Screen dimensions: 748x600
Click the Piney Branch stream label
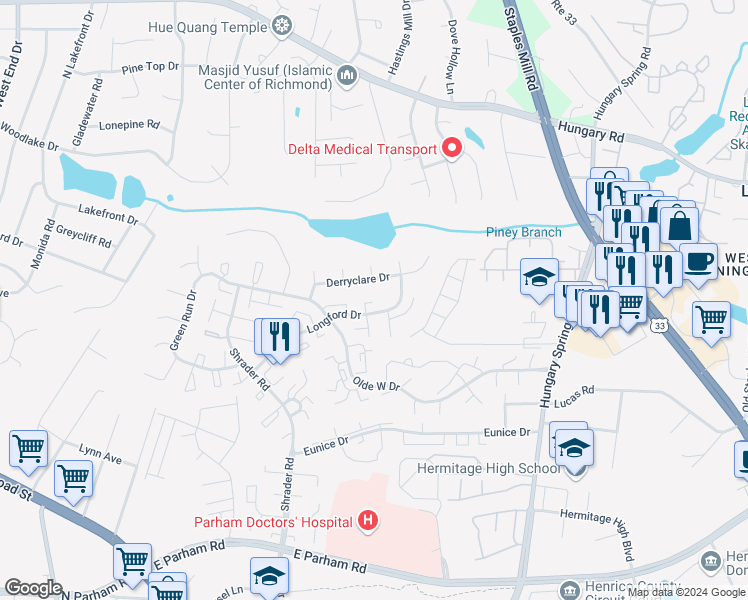(523, 232)
